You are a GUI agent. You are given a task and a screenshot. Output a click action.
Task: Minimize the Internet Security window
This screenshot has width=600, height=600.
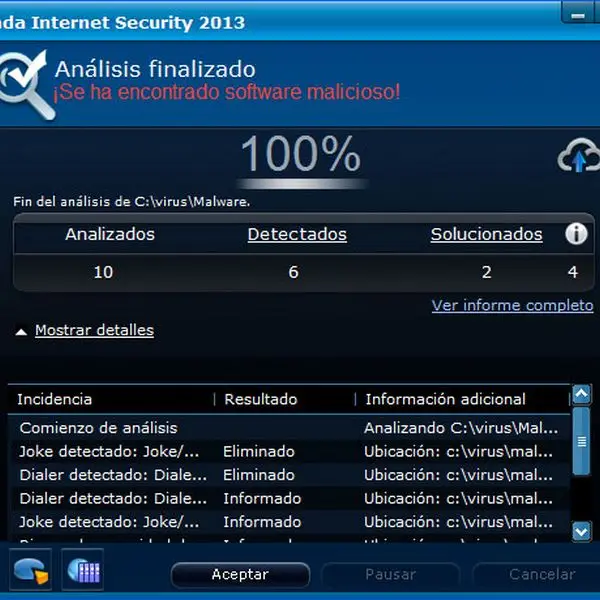[x=578, y=15]
